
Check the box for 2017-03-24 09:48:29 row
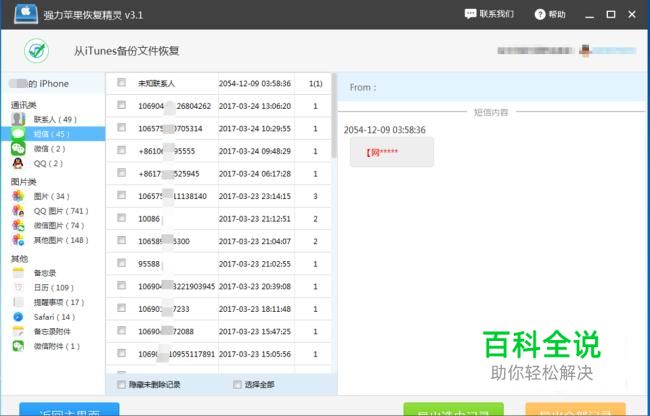121,150
